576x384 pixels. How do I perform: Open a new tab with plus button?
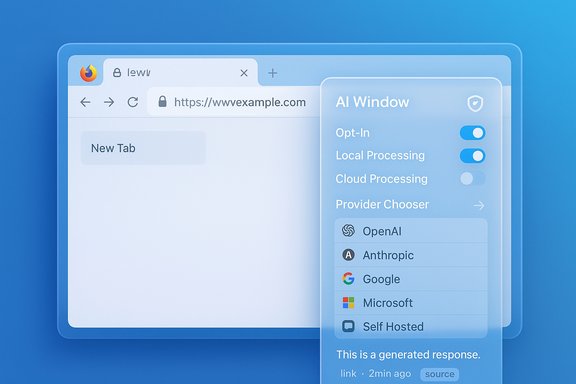click(x=273, y=73)
